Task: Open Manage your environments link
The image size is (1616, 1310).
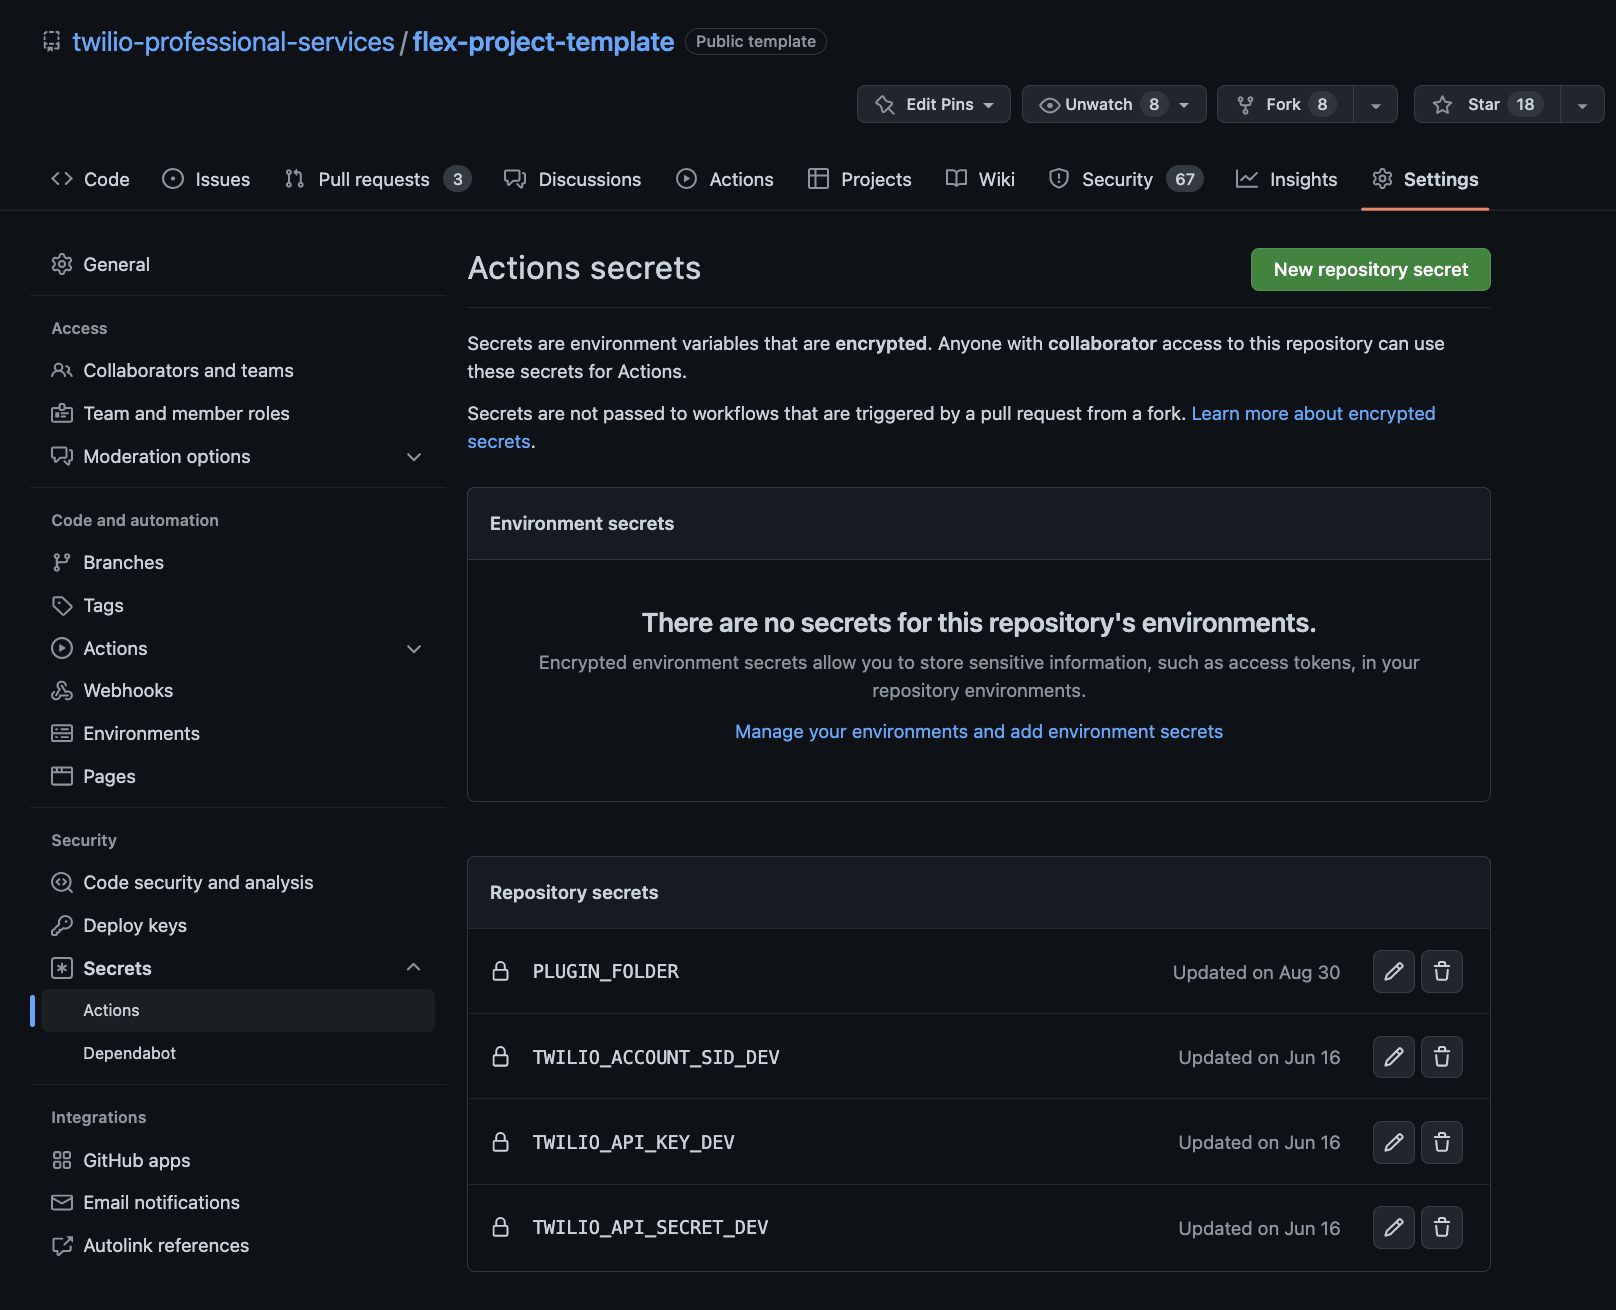Action: pos(978,731)
